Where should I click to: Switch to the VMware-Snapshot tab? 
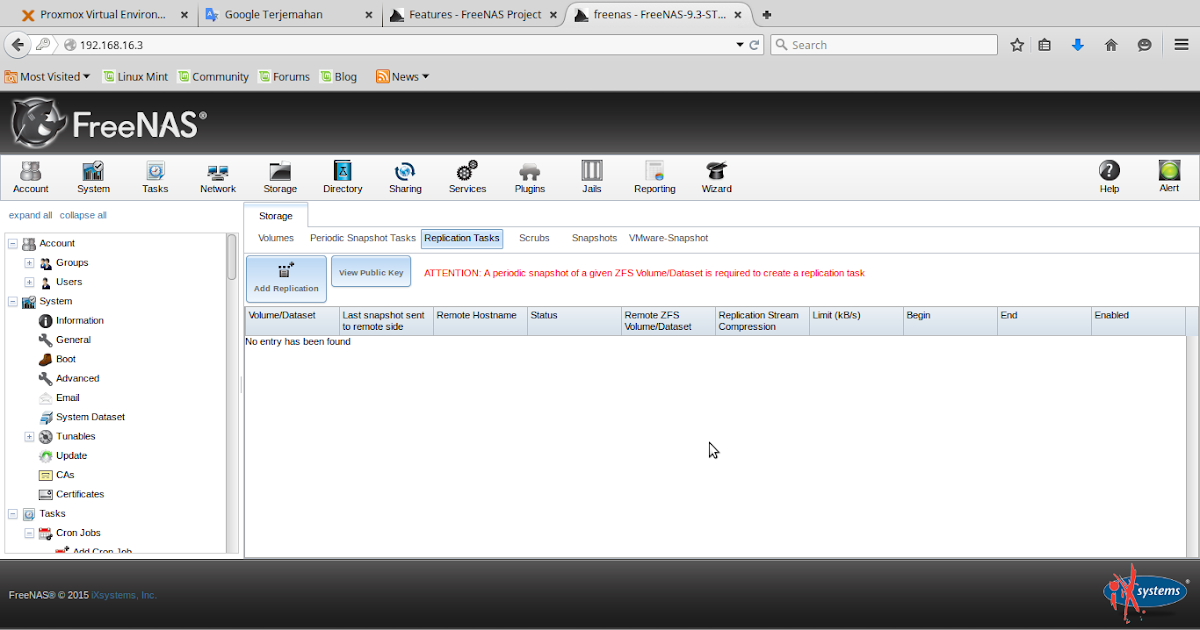click(668, 238)
